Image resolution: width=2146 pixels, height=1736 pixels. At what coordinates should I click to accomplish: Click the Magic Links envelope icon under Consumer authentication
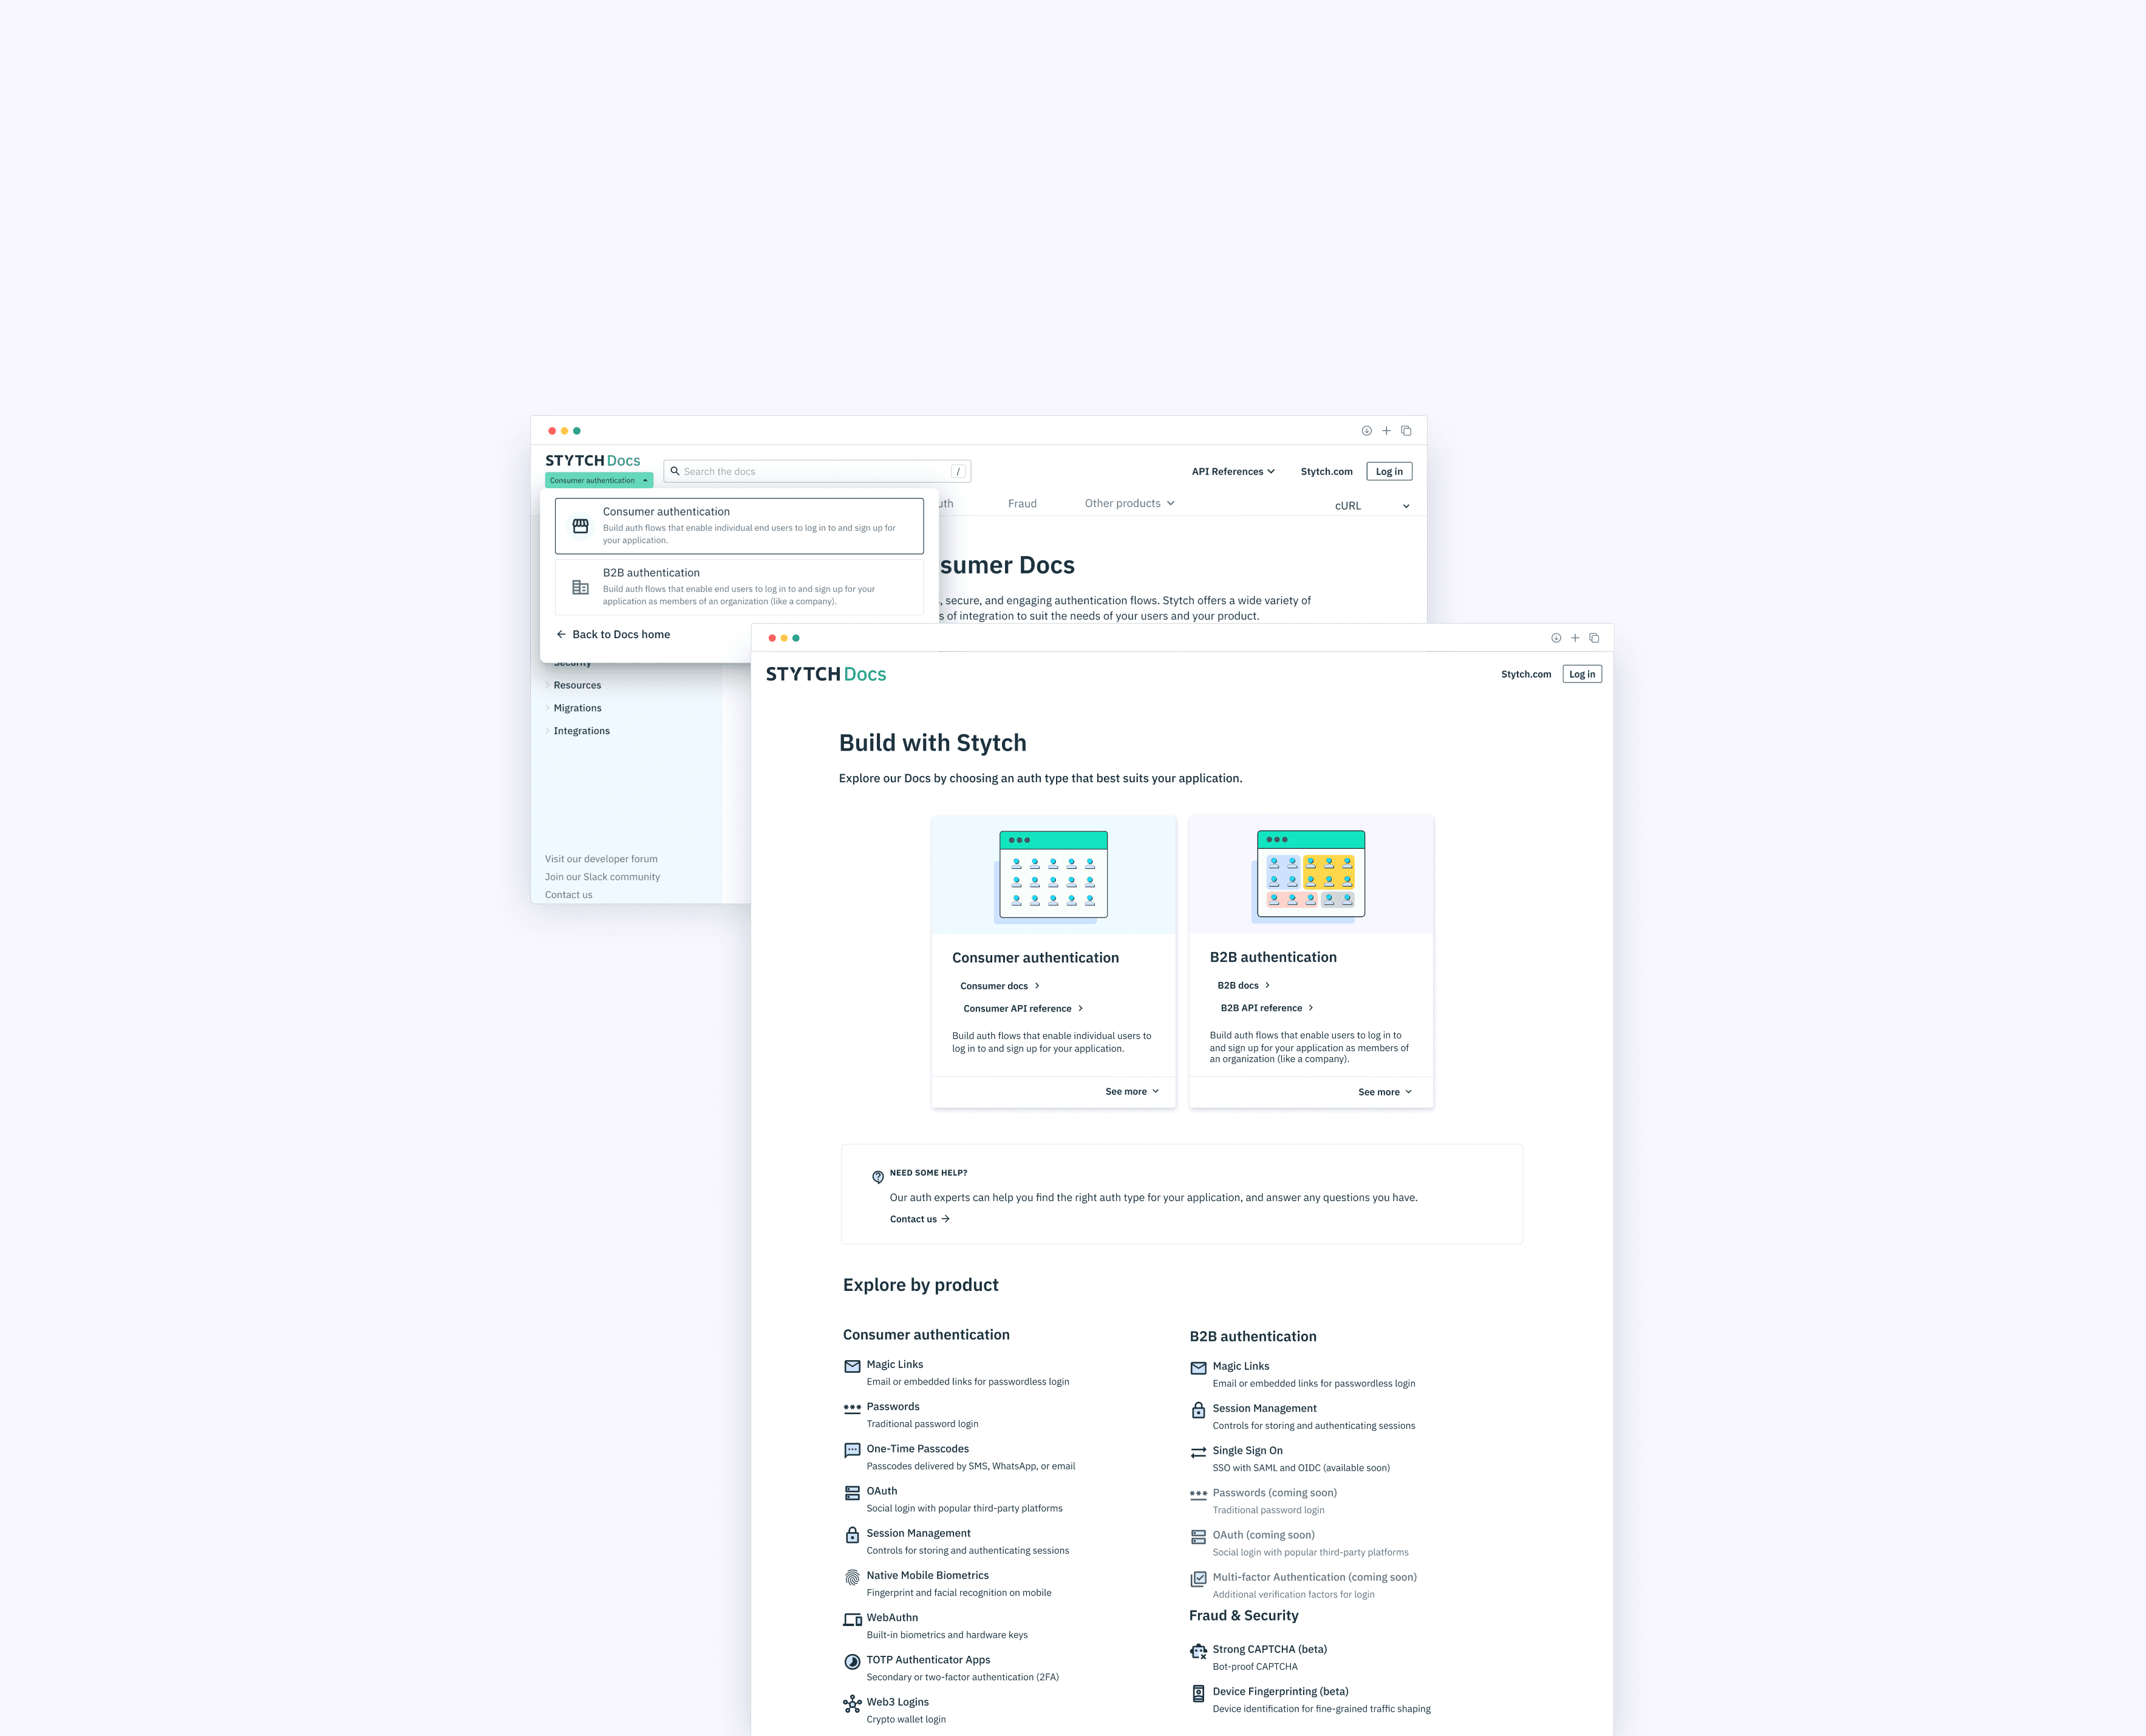pos(852,1366)
